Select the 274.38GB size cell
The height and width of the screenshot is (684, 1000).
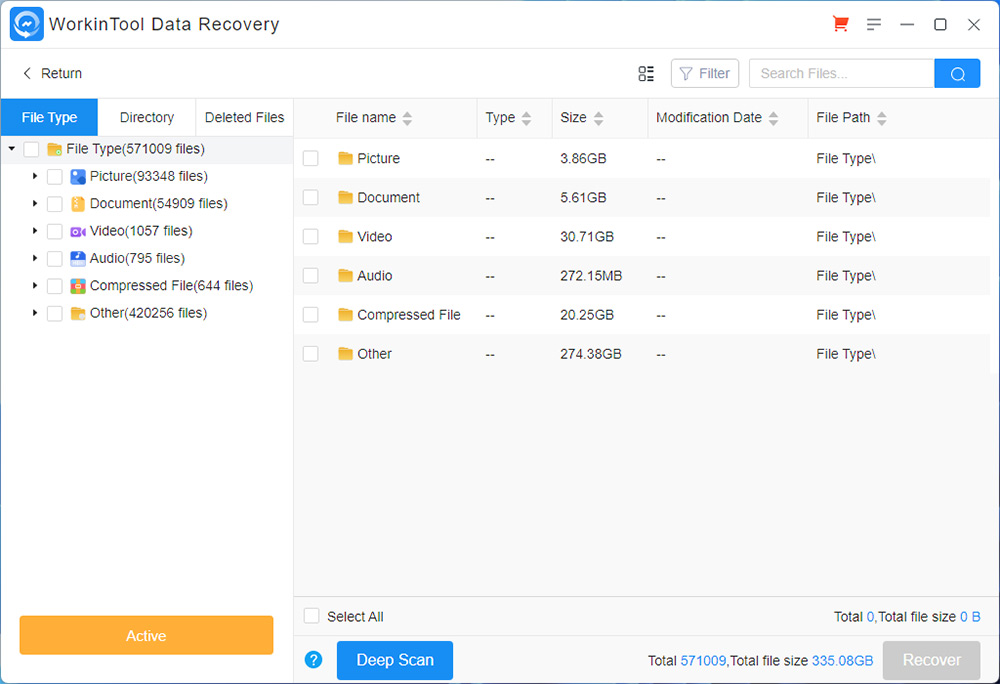pyautogui.click(x=591, y=354)
